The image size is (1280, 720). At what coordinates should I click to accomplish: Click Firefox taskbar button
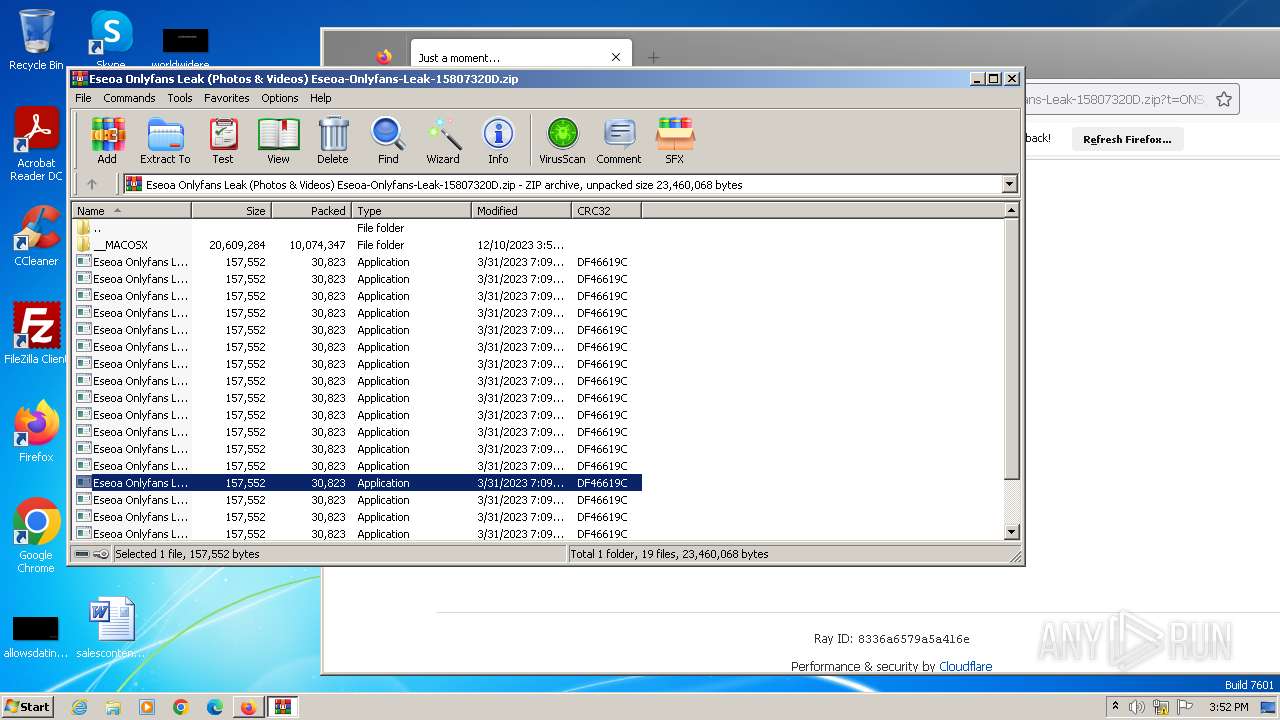248,707
